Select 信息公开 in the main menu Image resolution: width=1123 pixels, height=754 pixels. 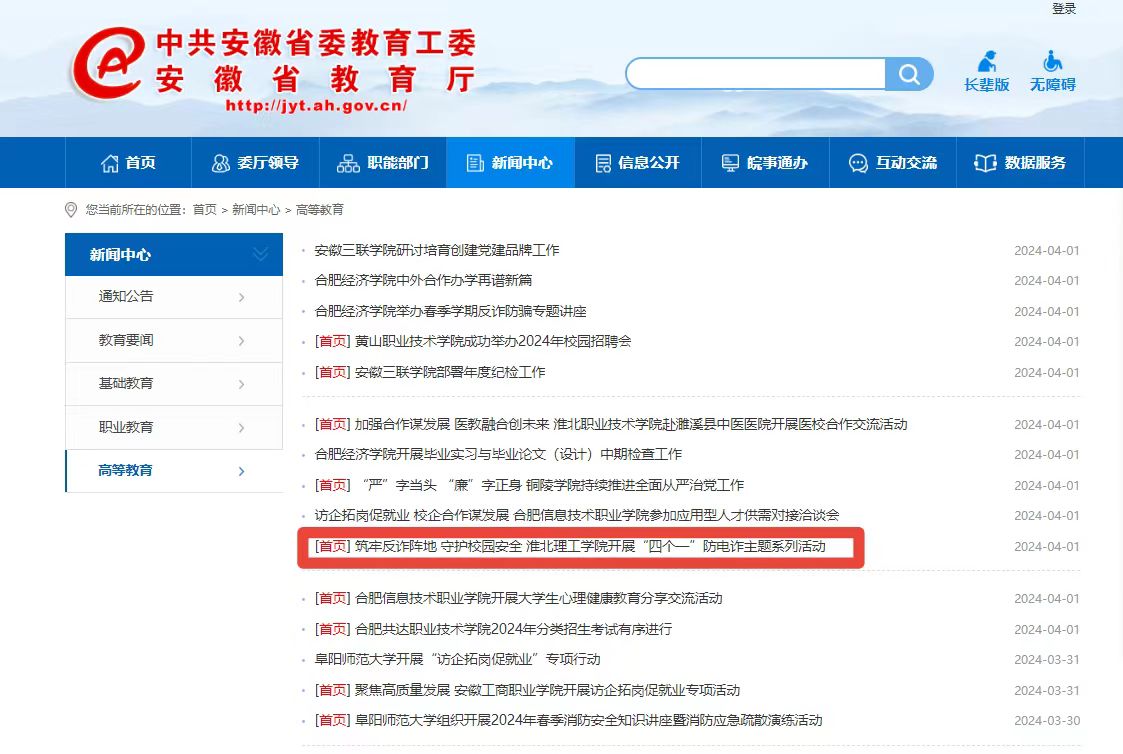pos(637,163)
